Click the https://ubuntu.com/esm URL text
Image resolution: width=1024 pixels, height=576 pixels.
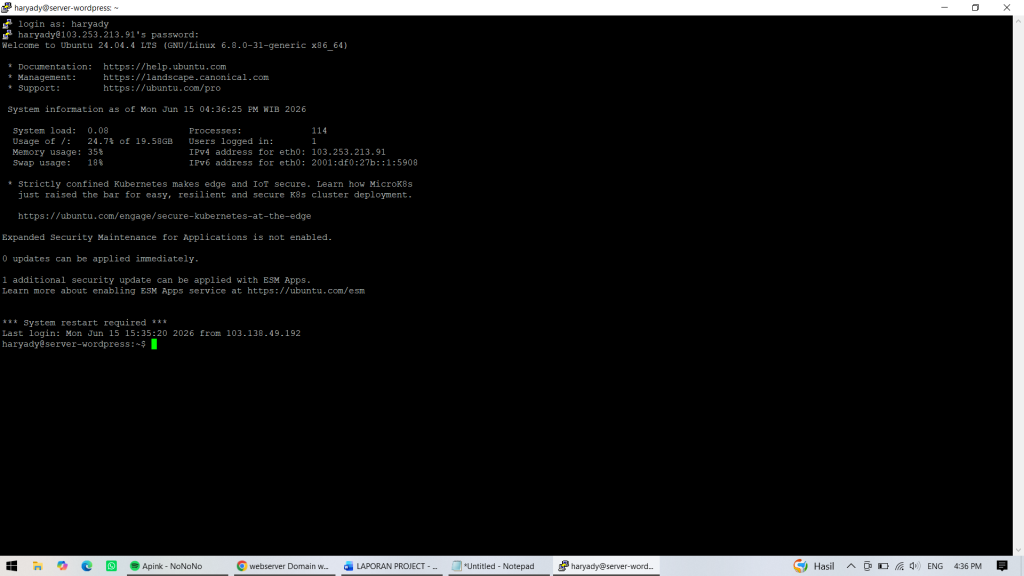point(306,291)
